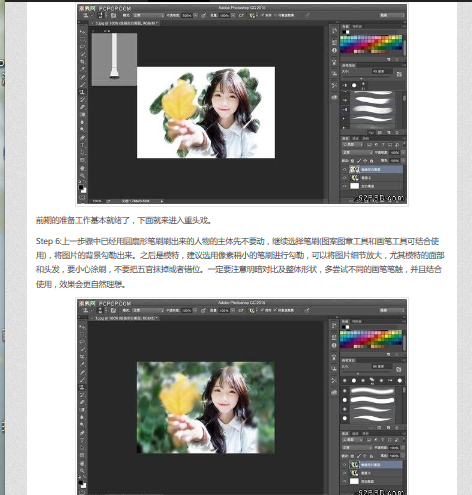
Task: Open the workspace switcher dropdown in the Step 6 screenshot
Action: (392, 310)
